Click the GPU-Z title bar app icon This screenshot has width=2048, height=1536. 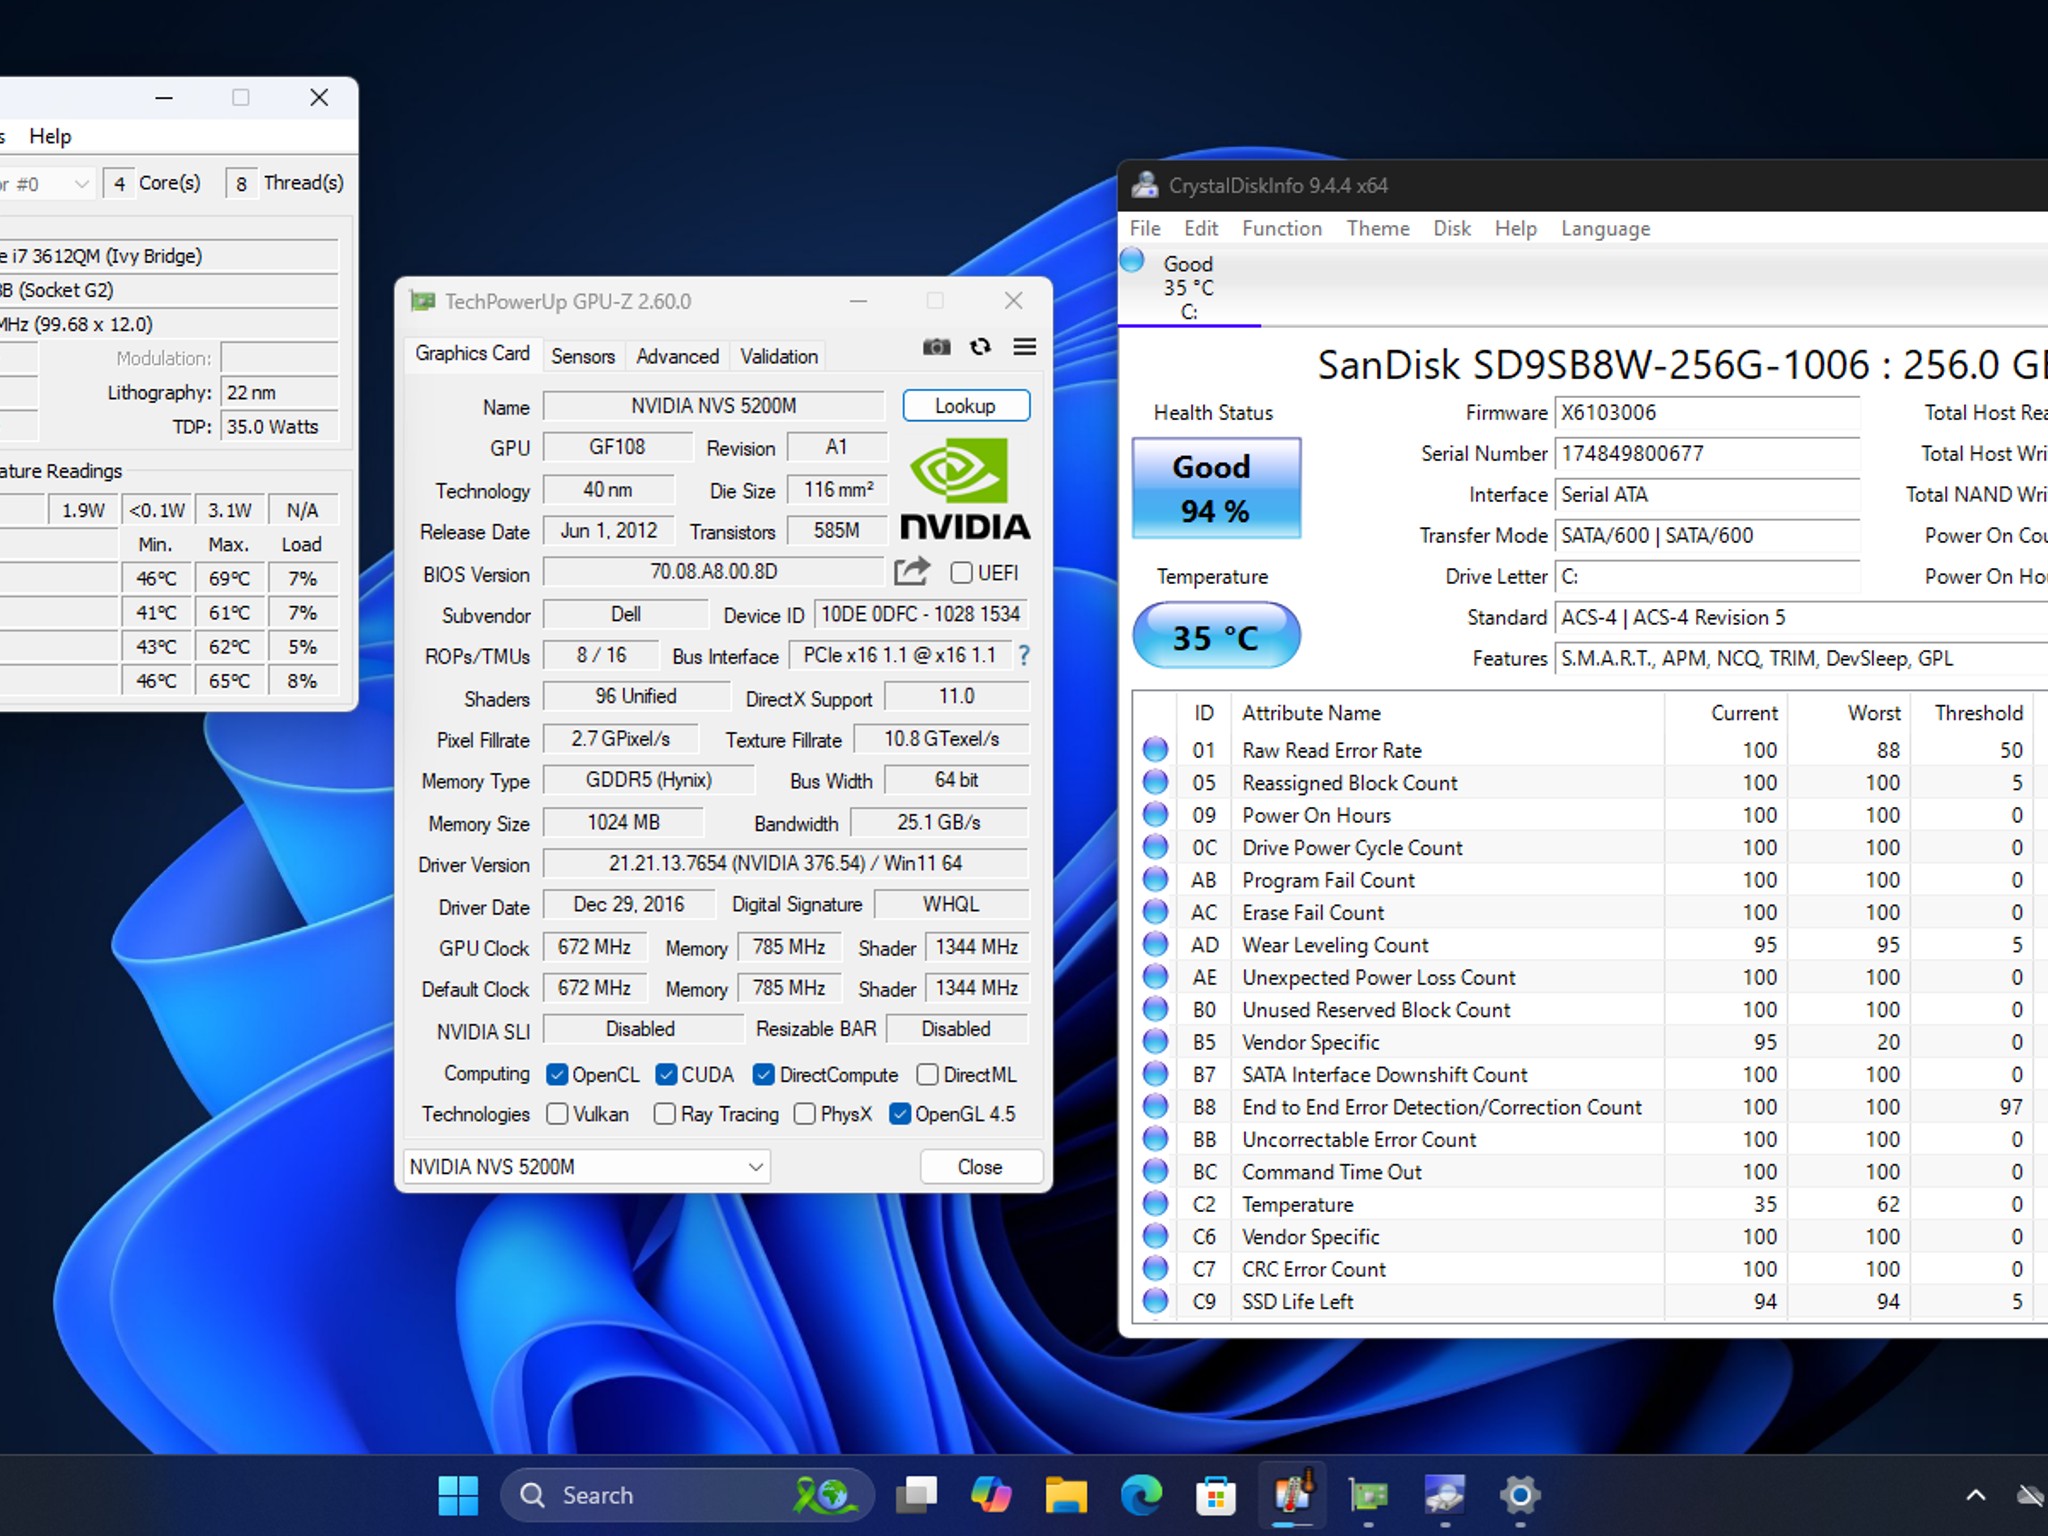423,301
